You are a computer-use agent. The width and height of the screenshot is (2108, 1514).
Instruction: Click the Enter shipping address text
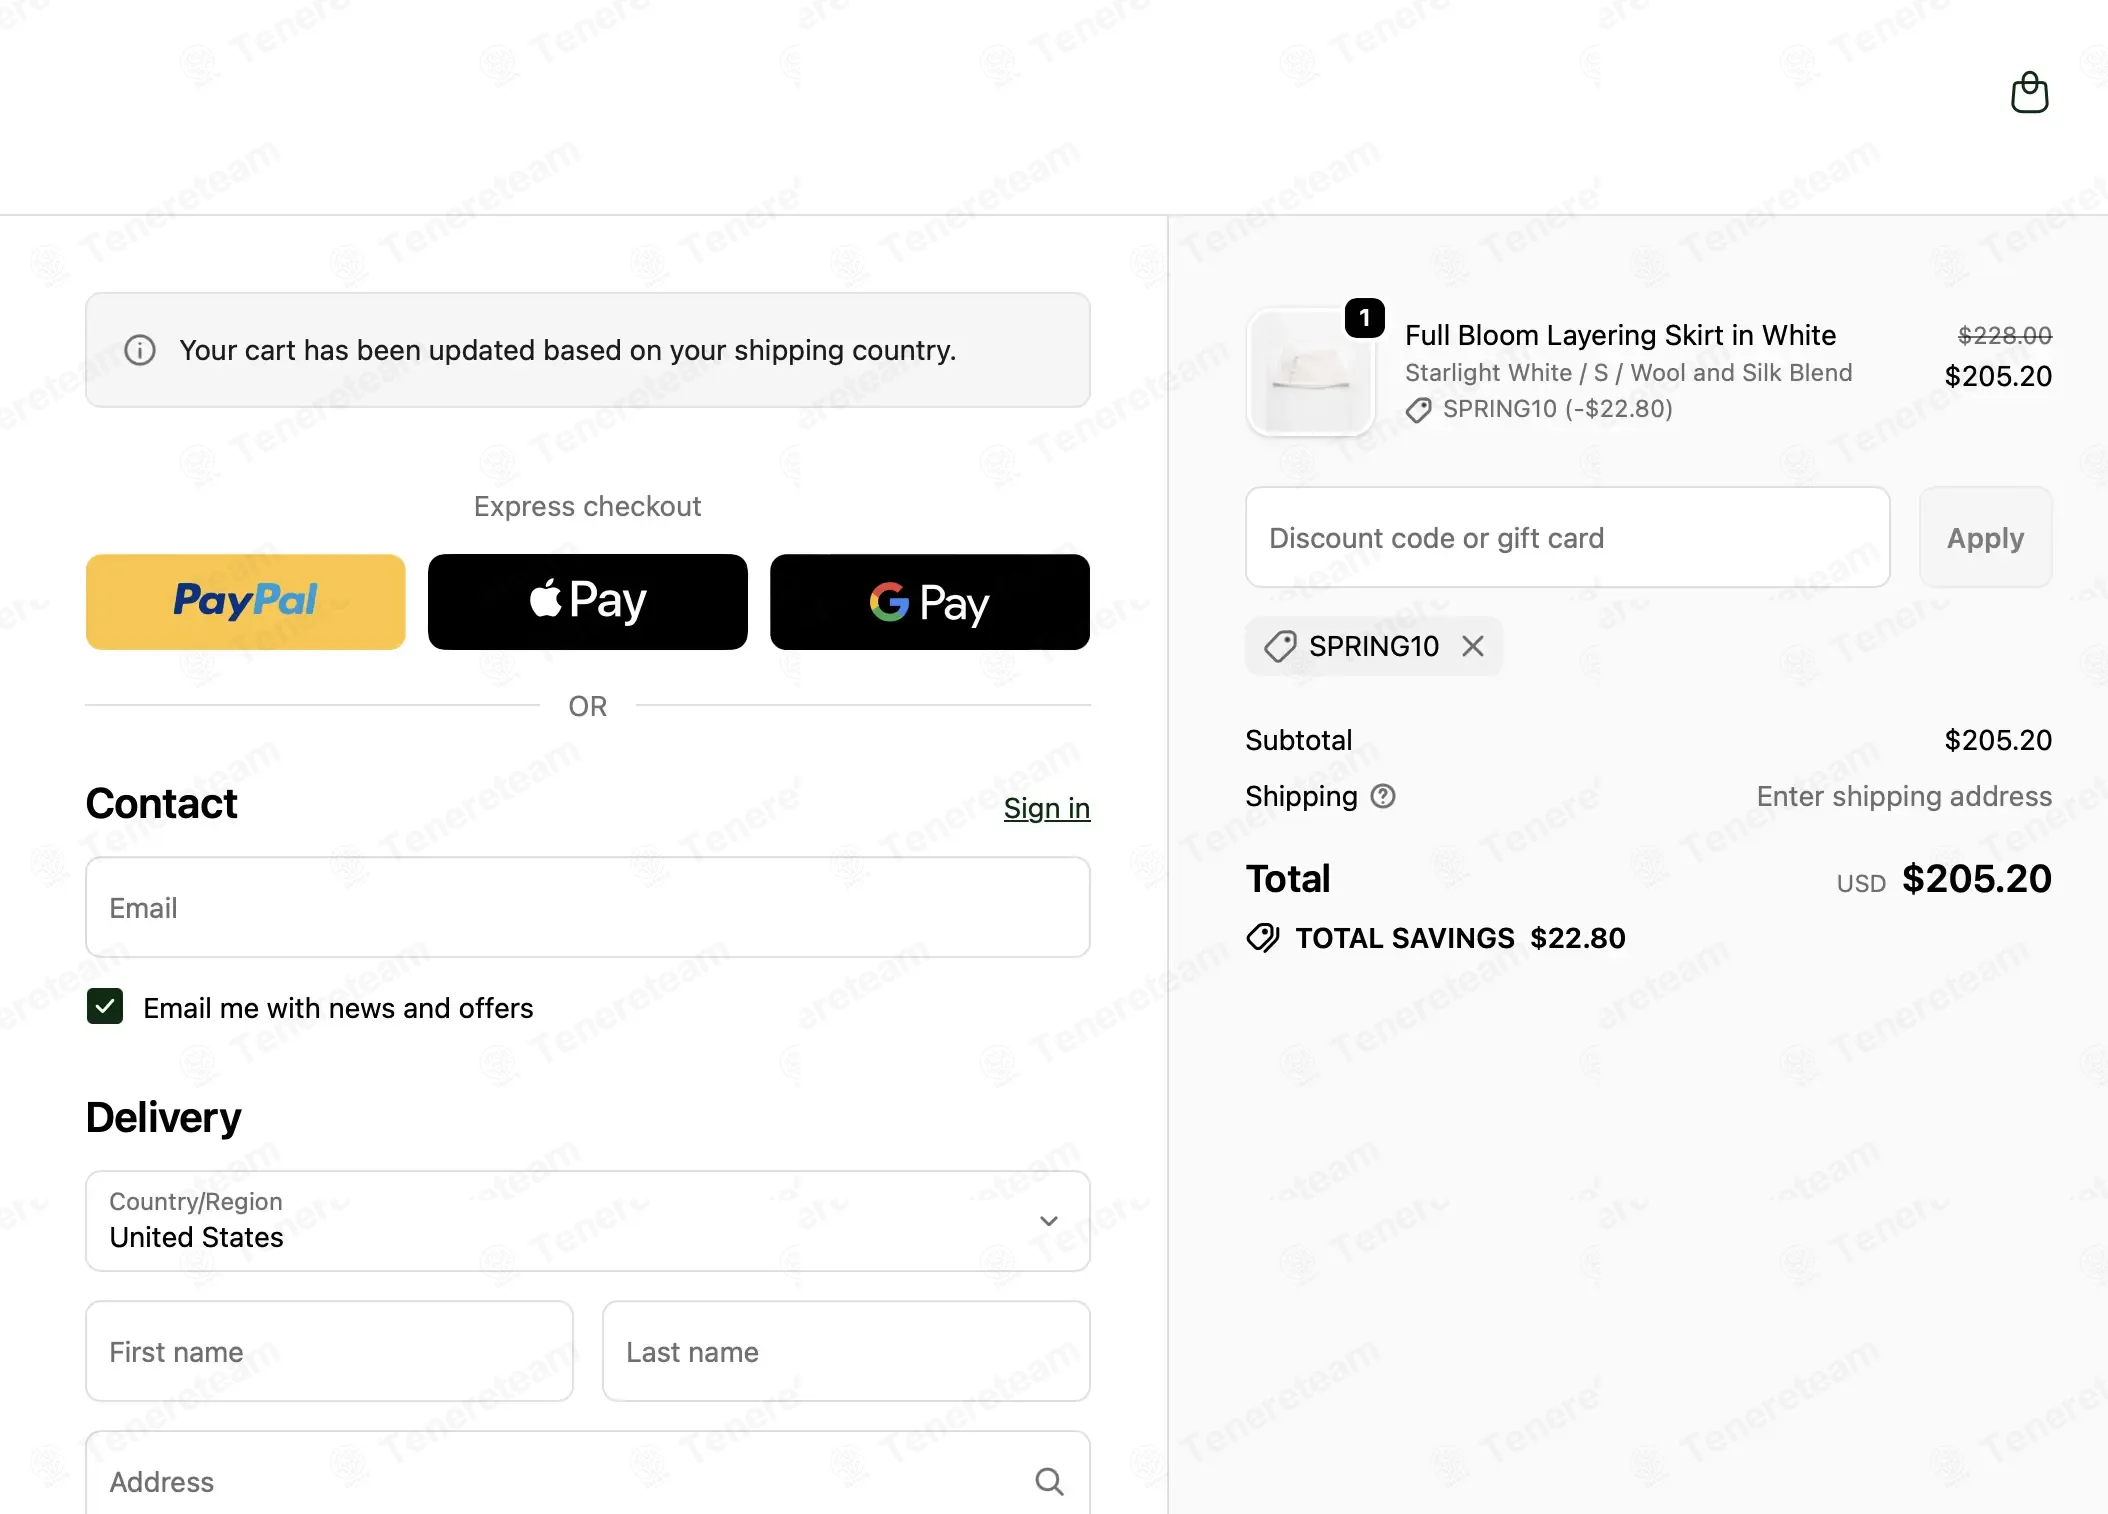coord(1904,796)
